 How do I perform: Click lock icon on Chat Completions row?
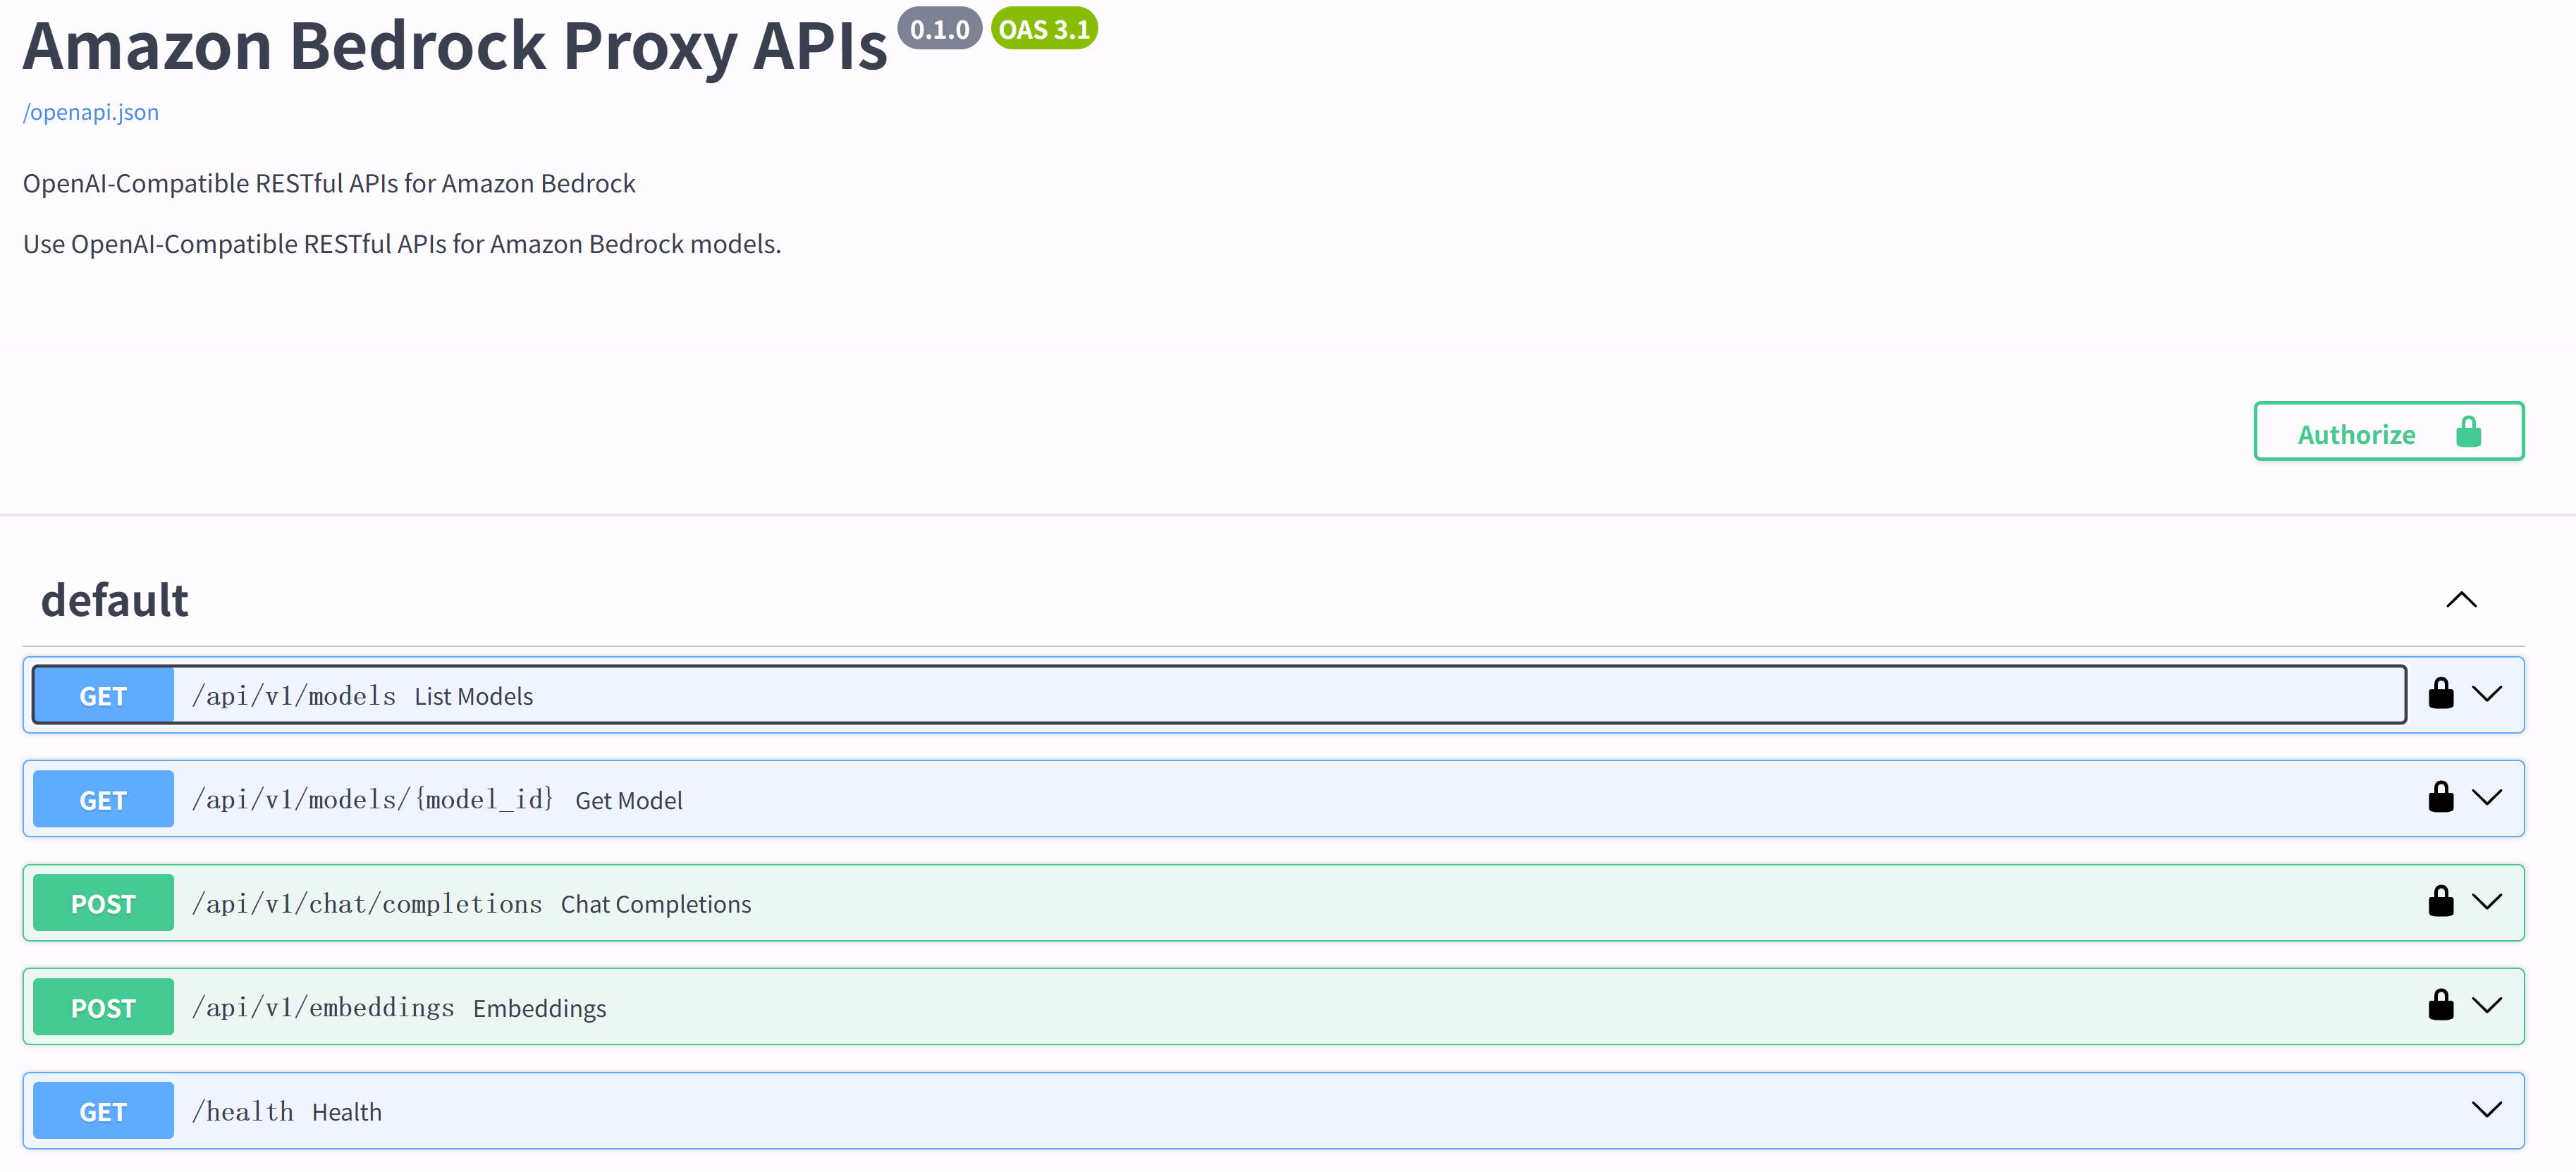tap(2440, 902)
